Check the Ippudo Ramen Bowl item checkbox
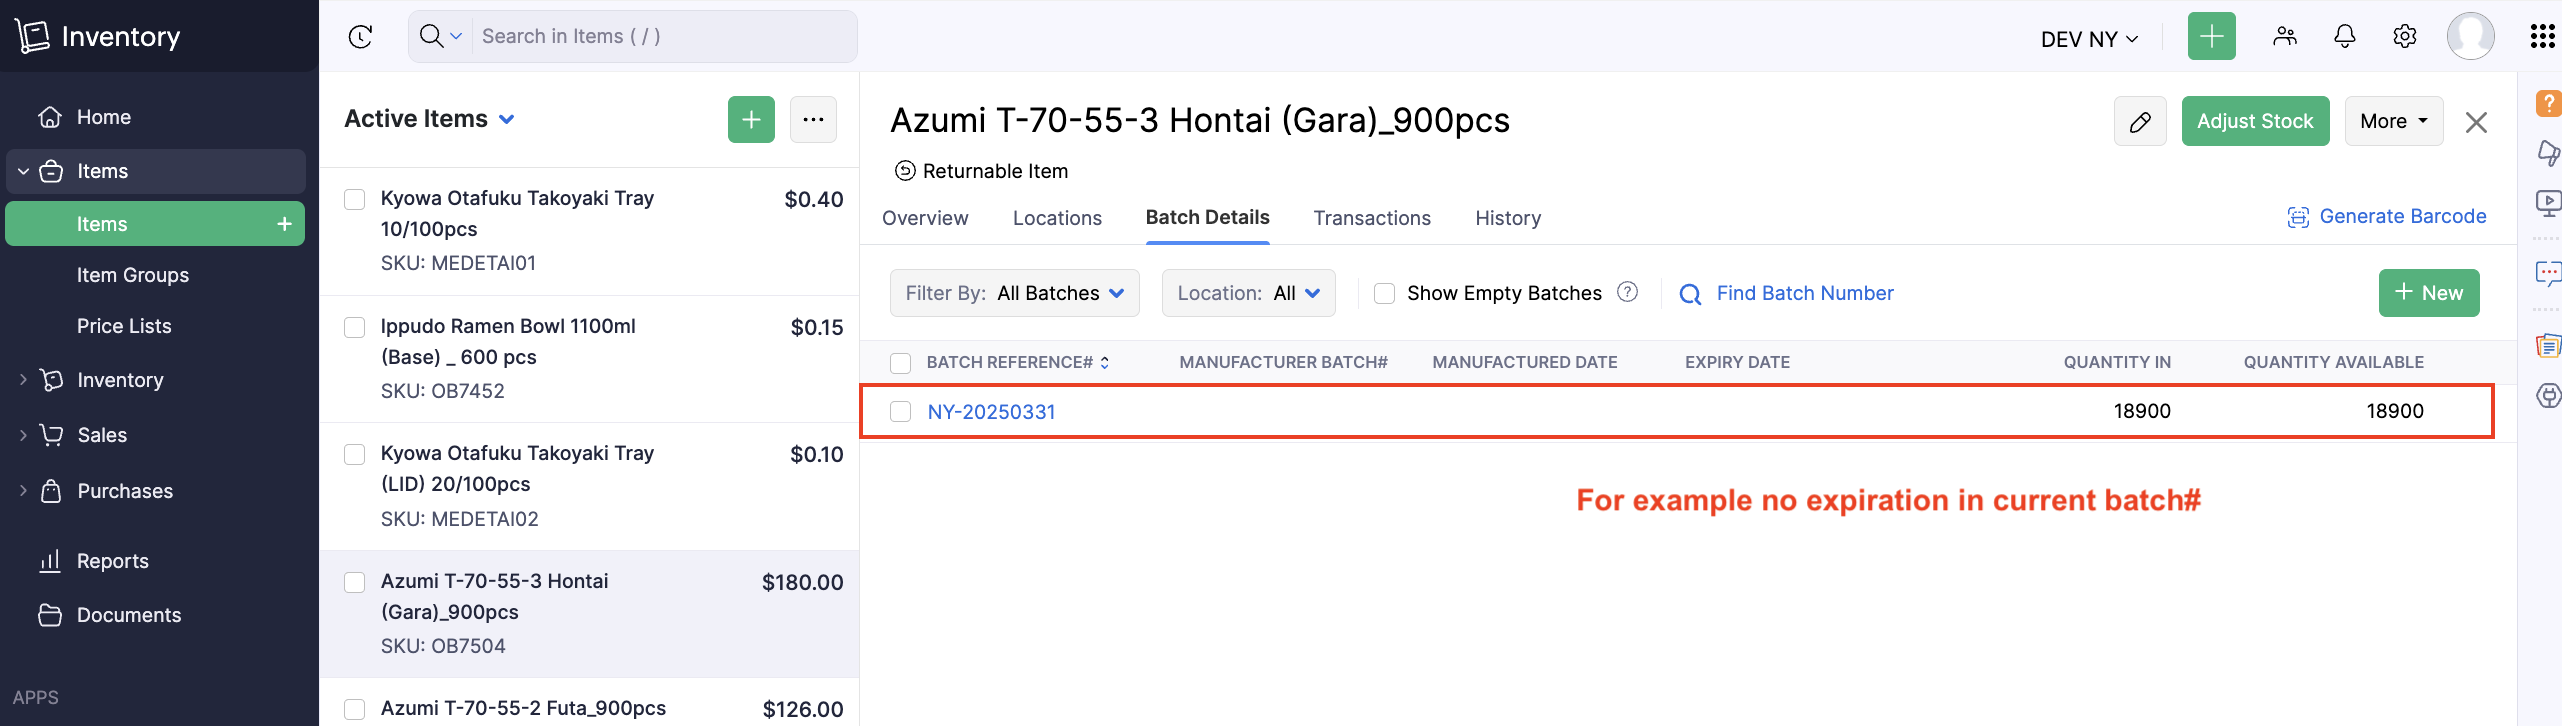Viewport: 2562px width, 726px height. tap(355, 327)
